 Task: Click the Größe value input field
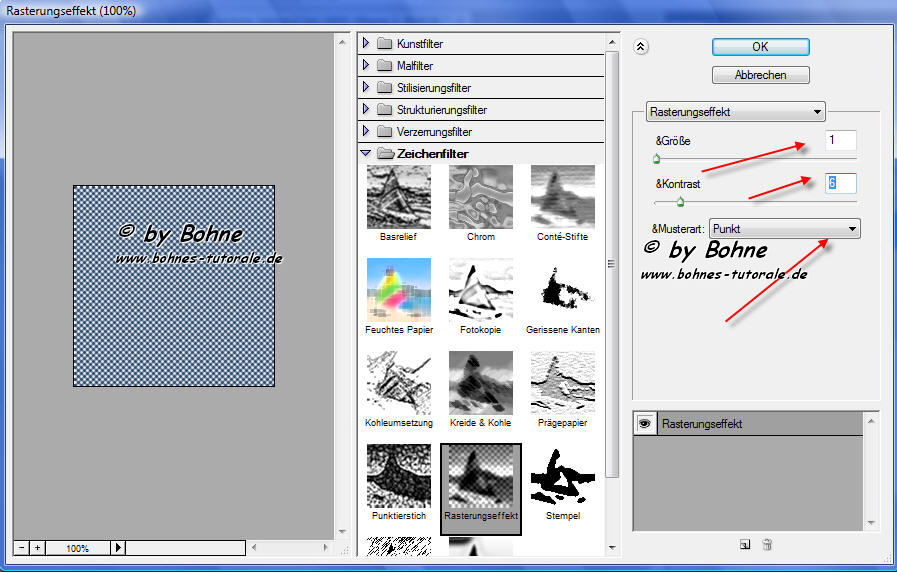840,141
